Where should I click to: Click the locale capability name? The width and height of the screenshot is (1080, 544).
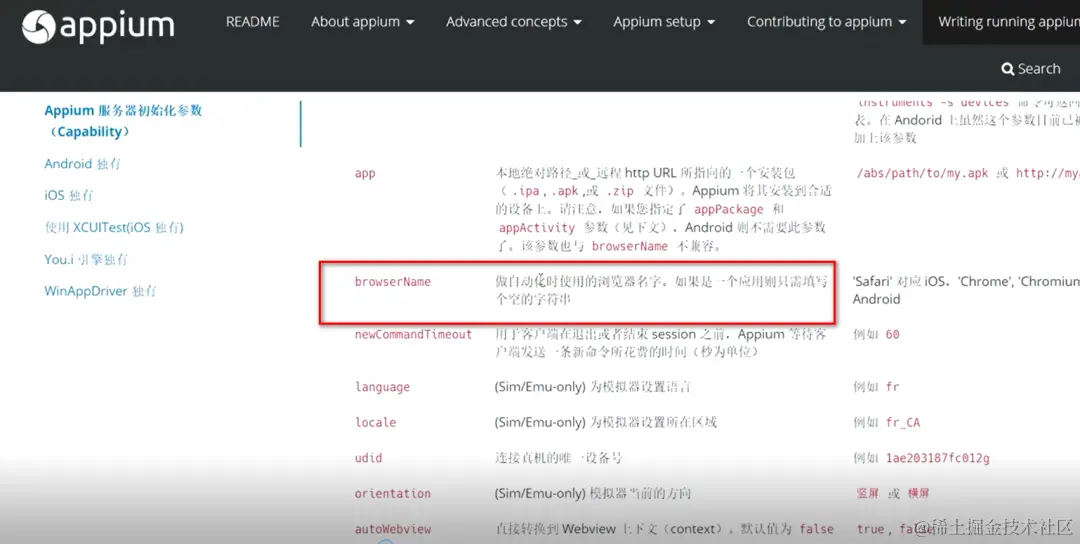[x=375, y=423]
